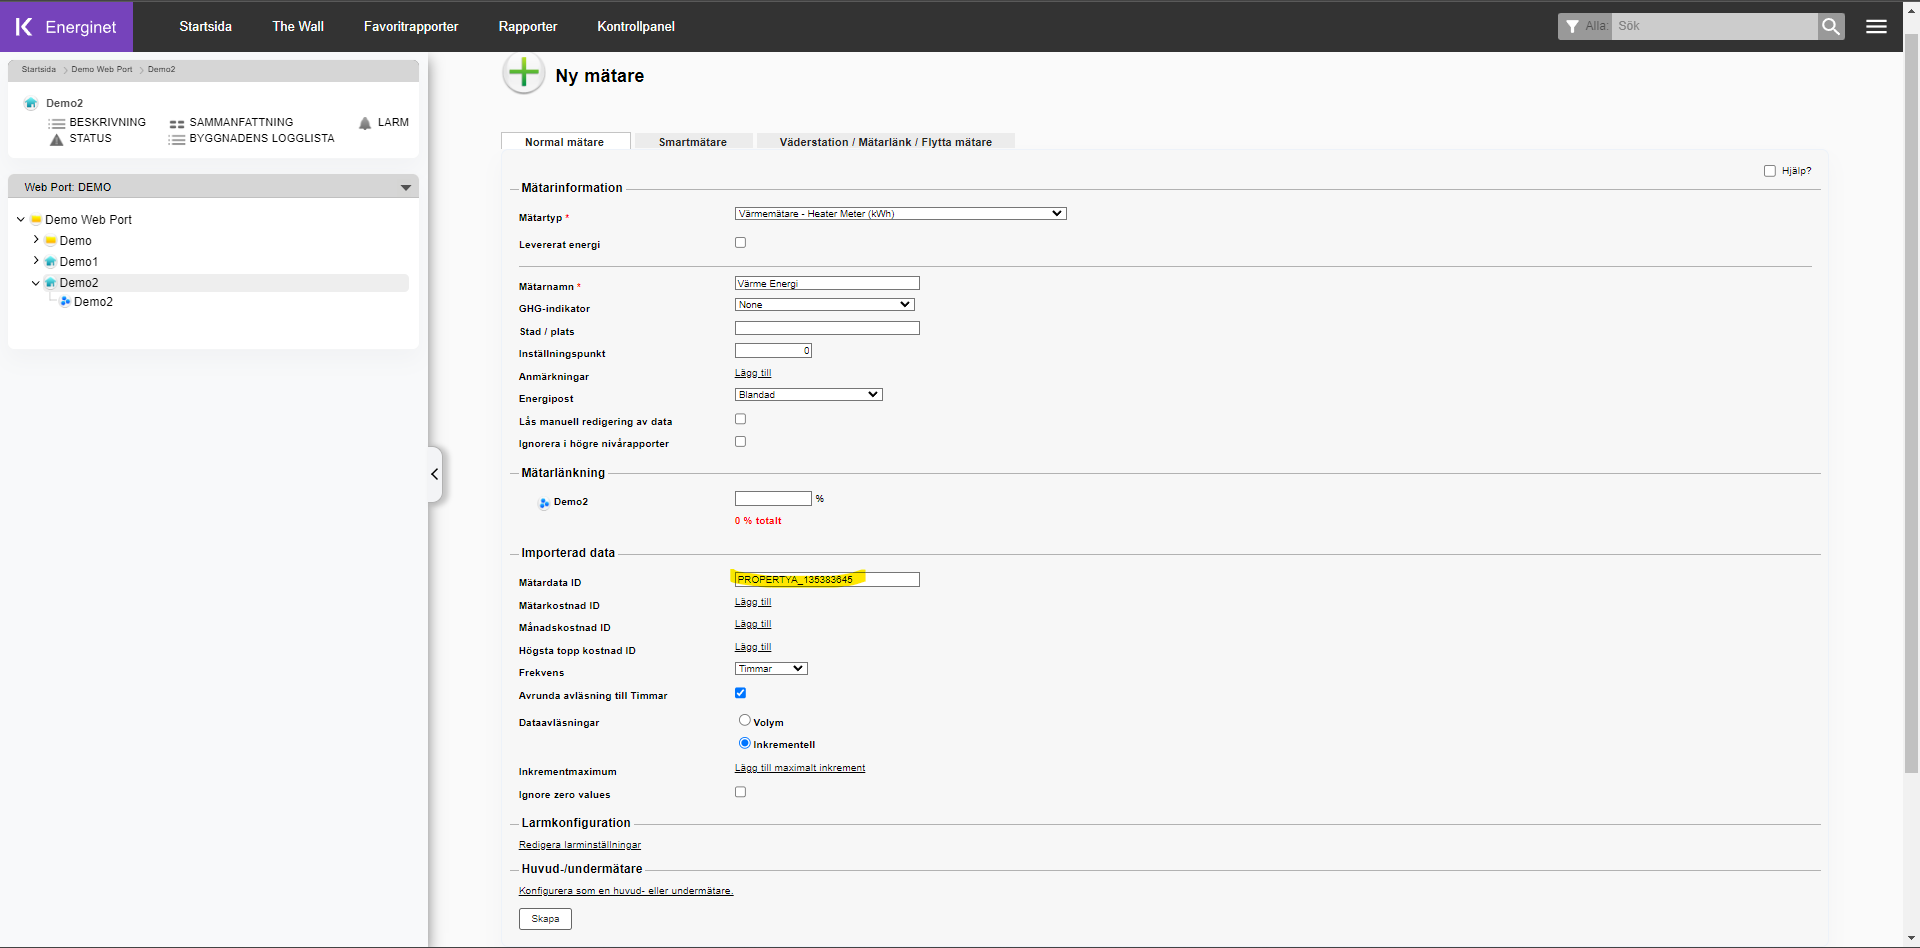1920x948 pixels.
Task: Open Rapporter in top navigation
Action: point(528,27)
